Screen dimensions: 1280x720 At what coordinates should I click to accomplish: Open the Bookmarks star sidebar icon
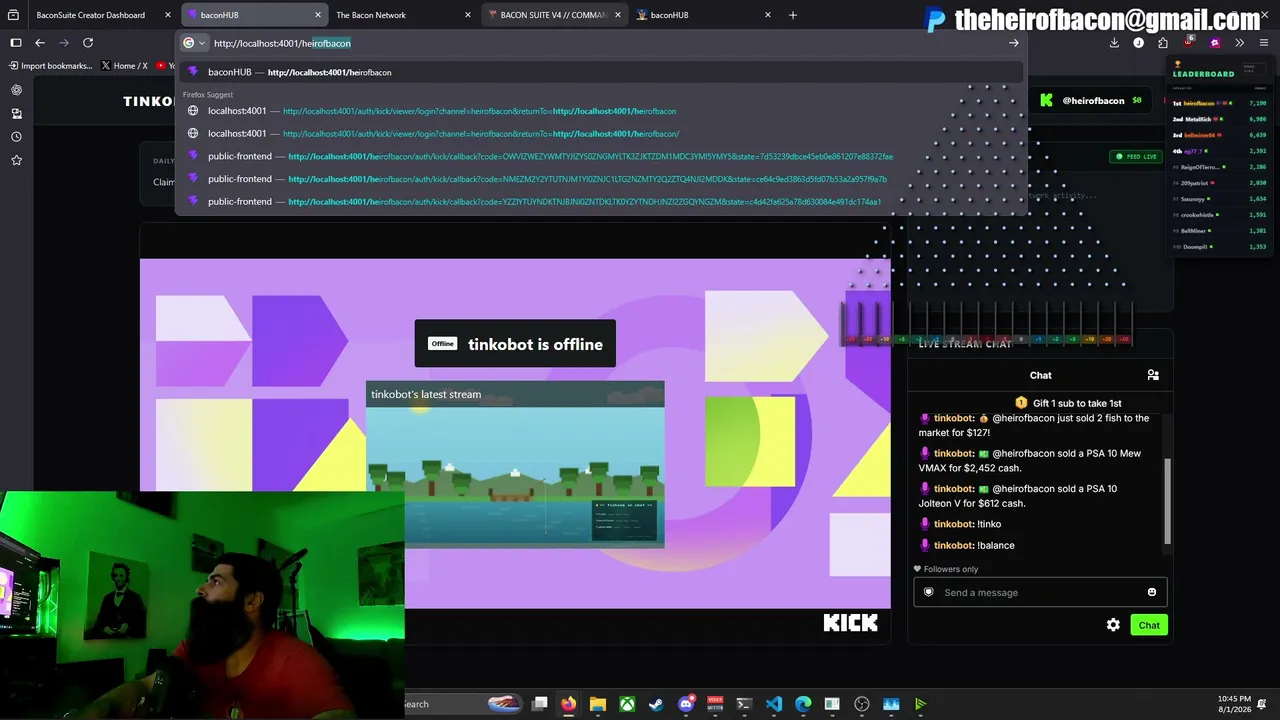pyautogui.click(x=16, y=160)
